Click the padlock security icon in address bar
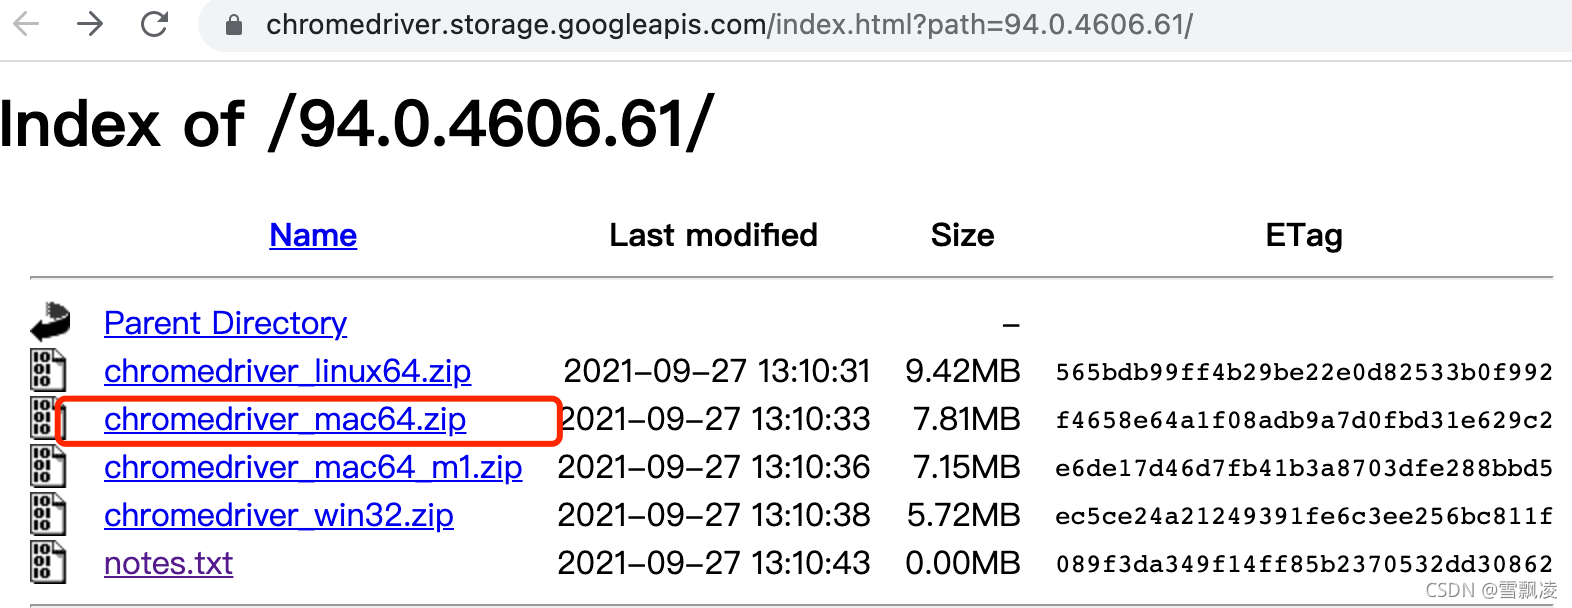Image resolution: width=1572 pixels, height=608 pixels. coord(233,25)
